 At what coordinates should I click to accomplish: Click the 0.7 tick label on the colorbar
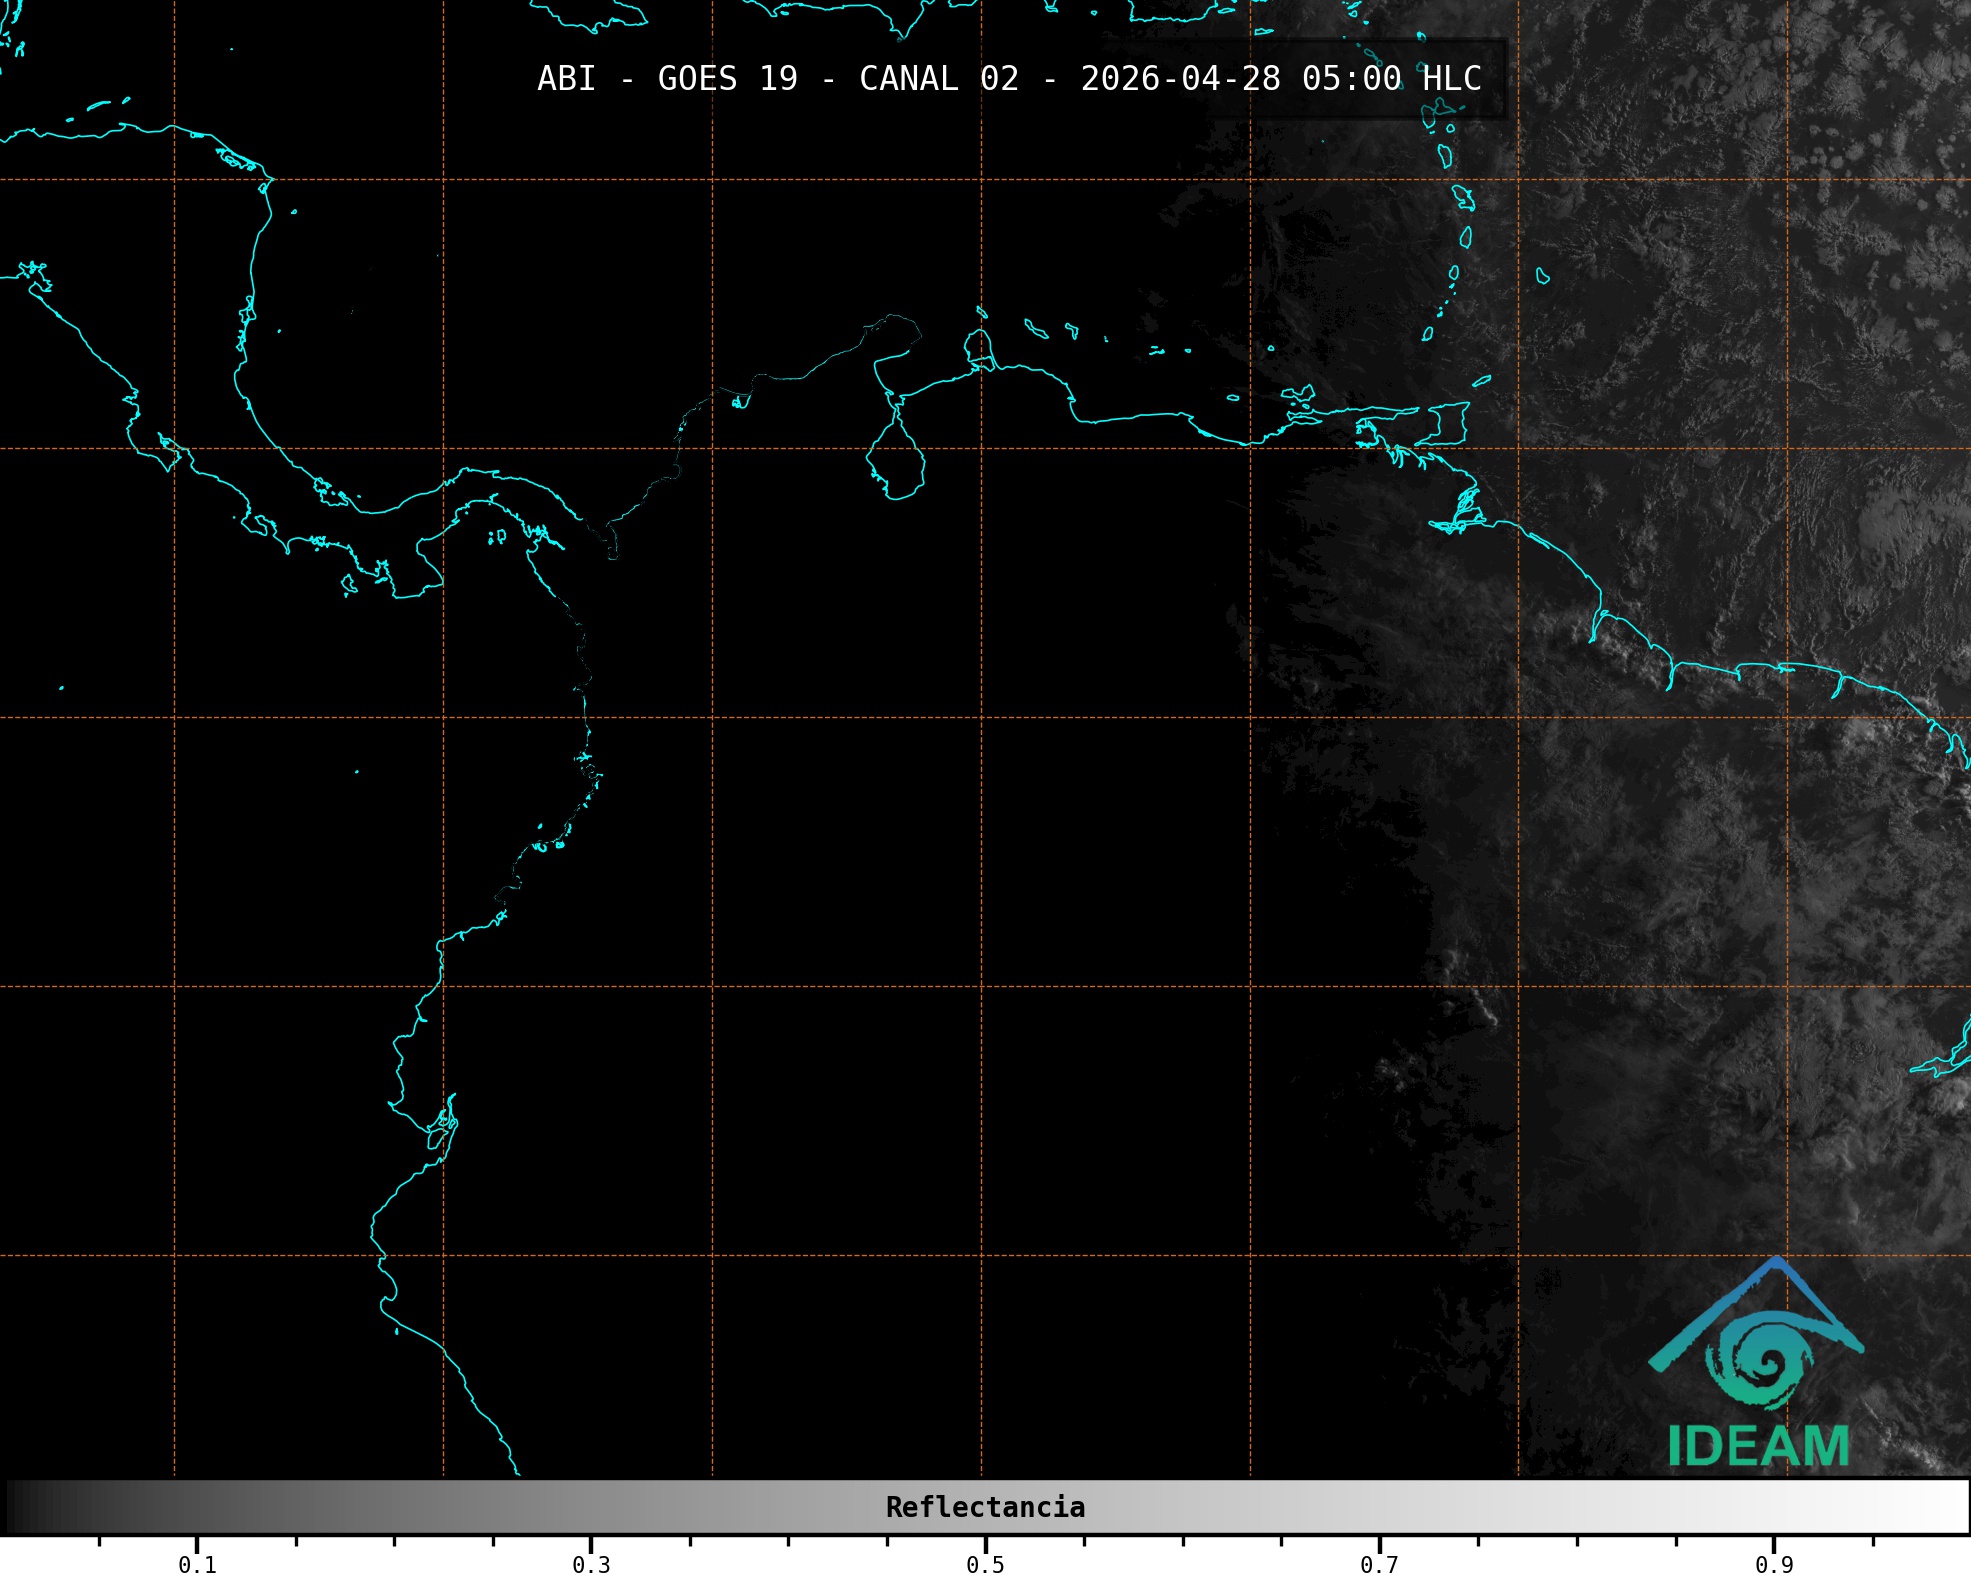pos(1379,1564)
